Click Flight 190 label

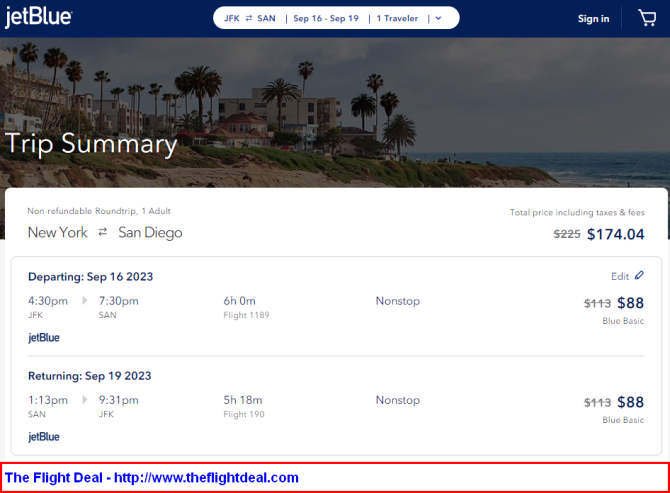(244, 414)
